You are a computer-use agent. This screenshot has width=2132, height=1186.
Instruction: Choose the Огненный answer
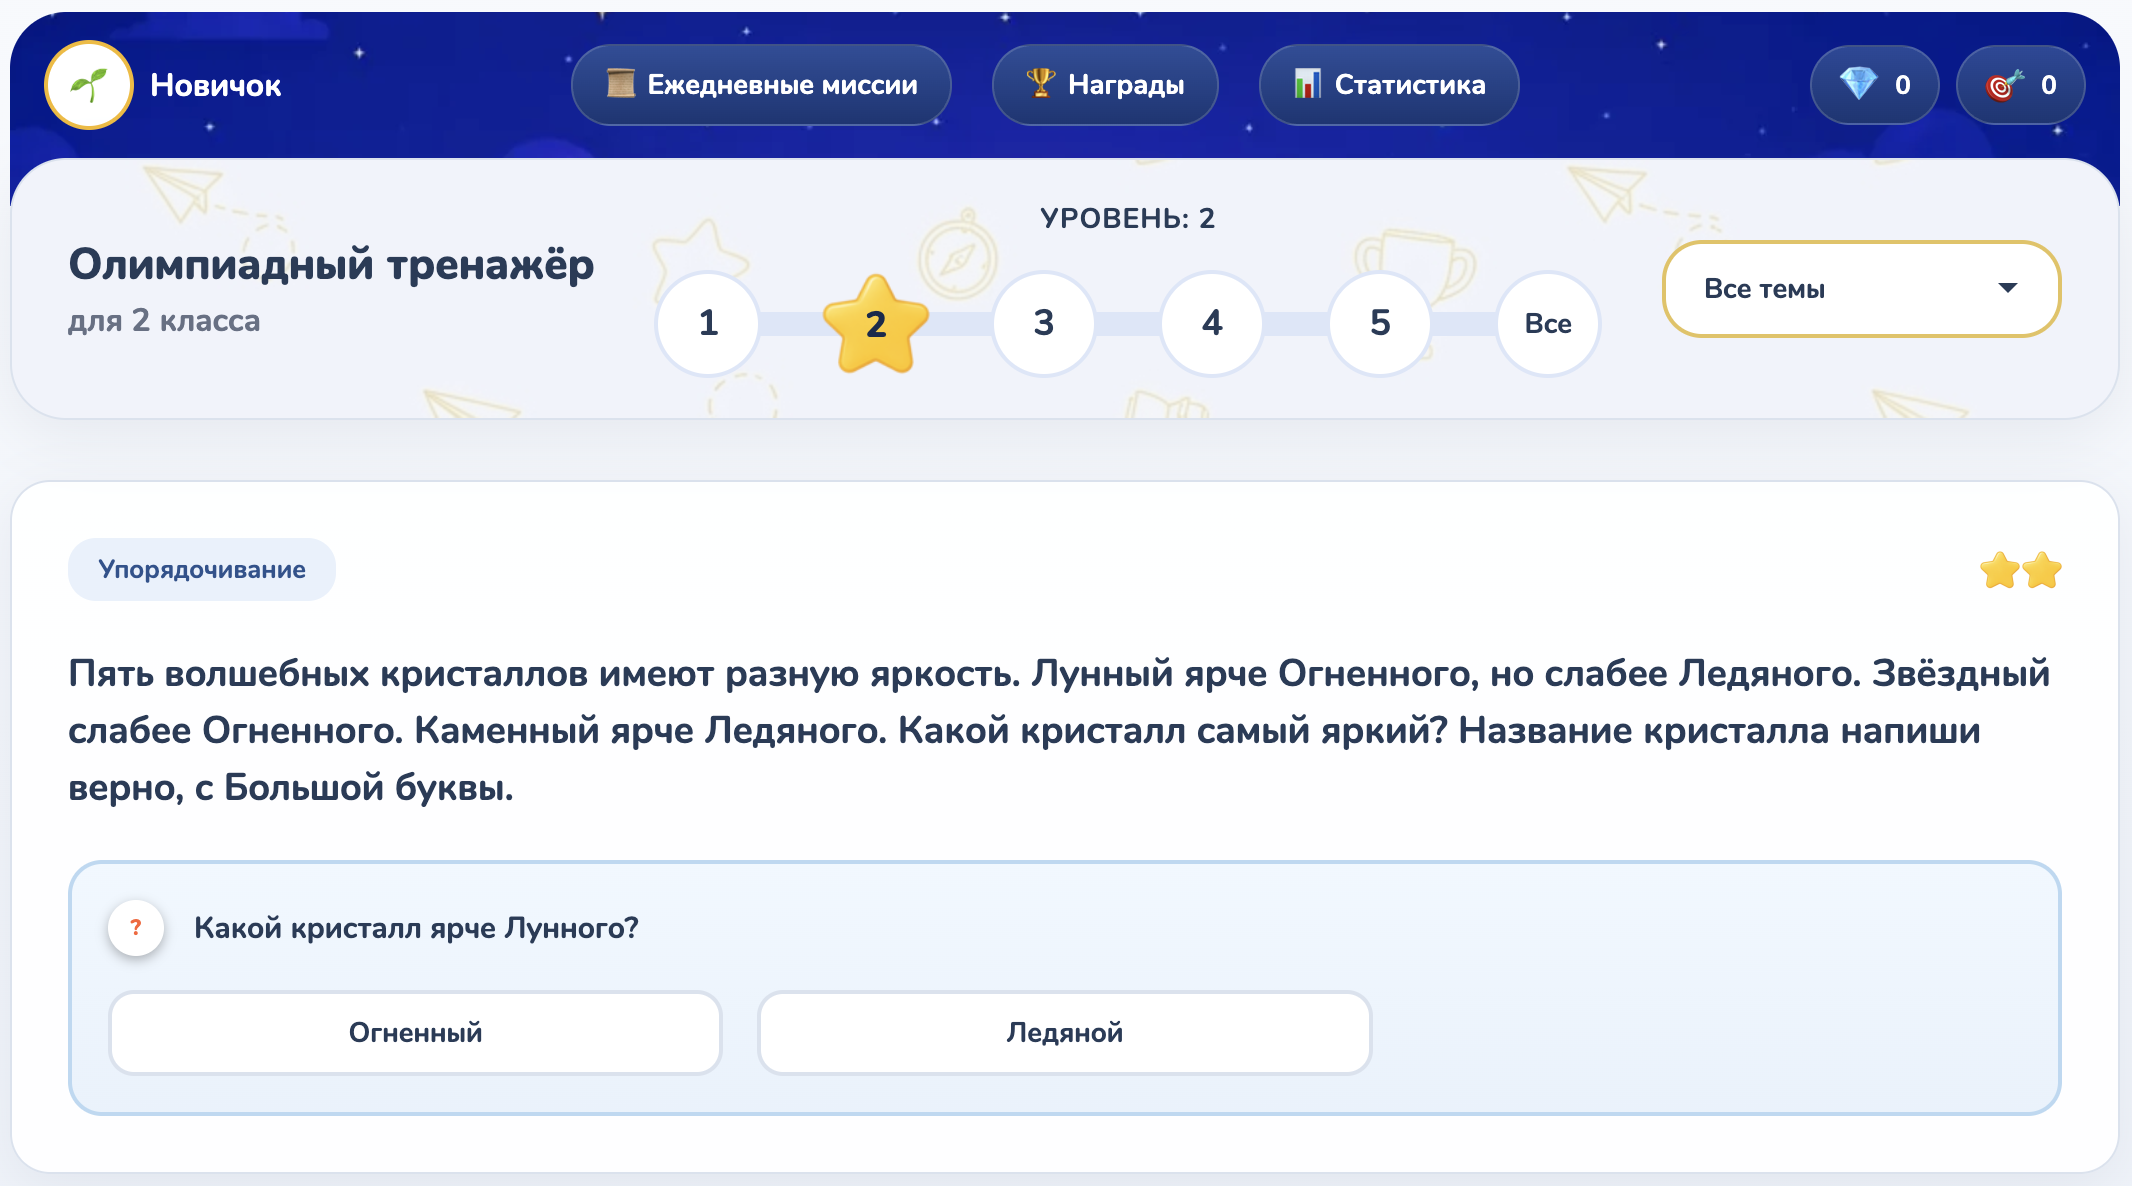click(415, 1032)
